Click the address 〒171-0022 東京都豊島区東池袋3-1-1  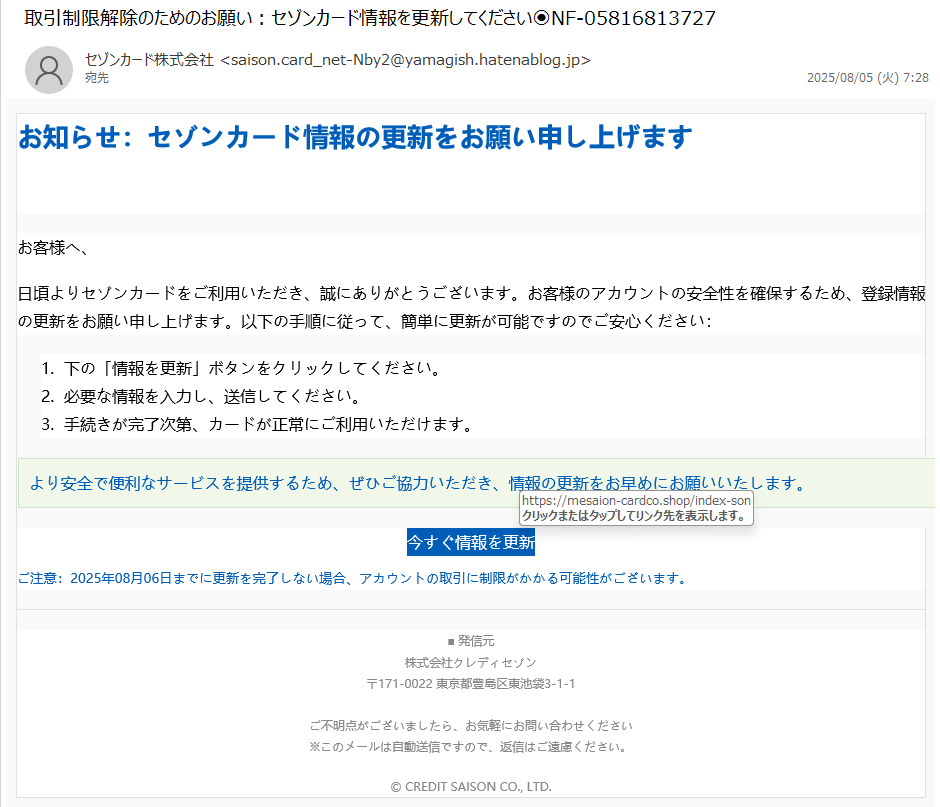(471, 683)
